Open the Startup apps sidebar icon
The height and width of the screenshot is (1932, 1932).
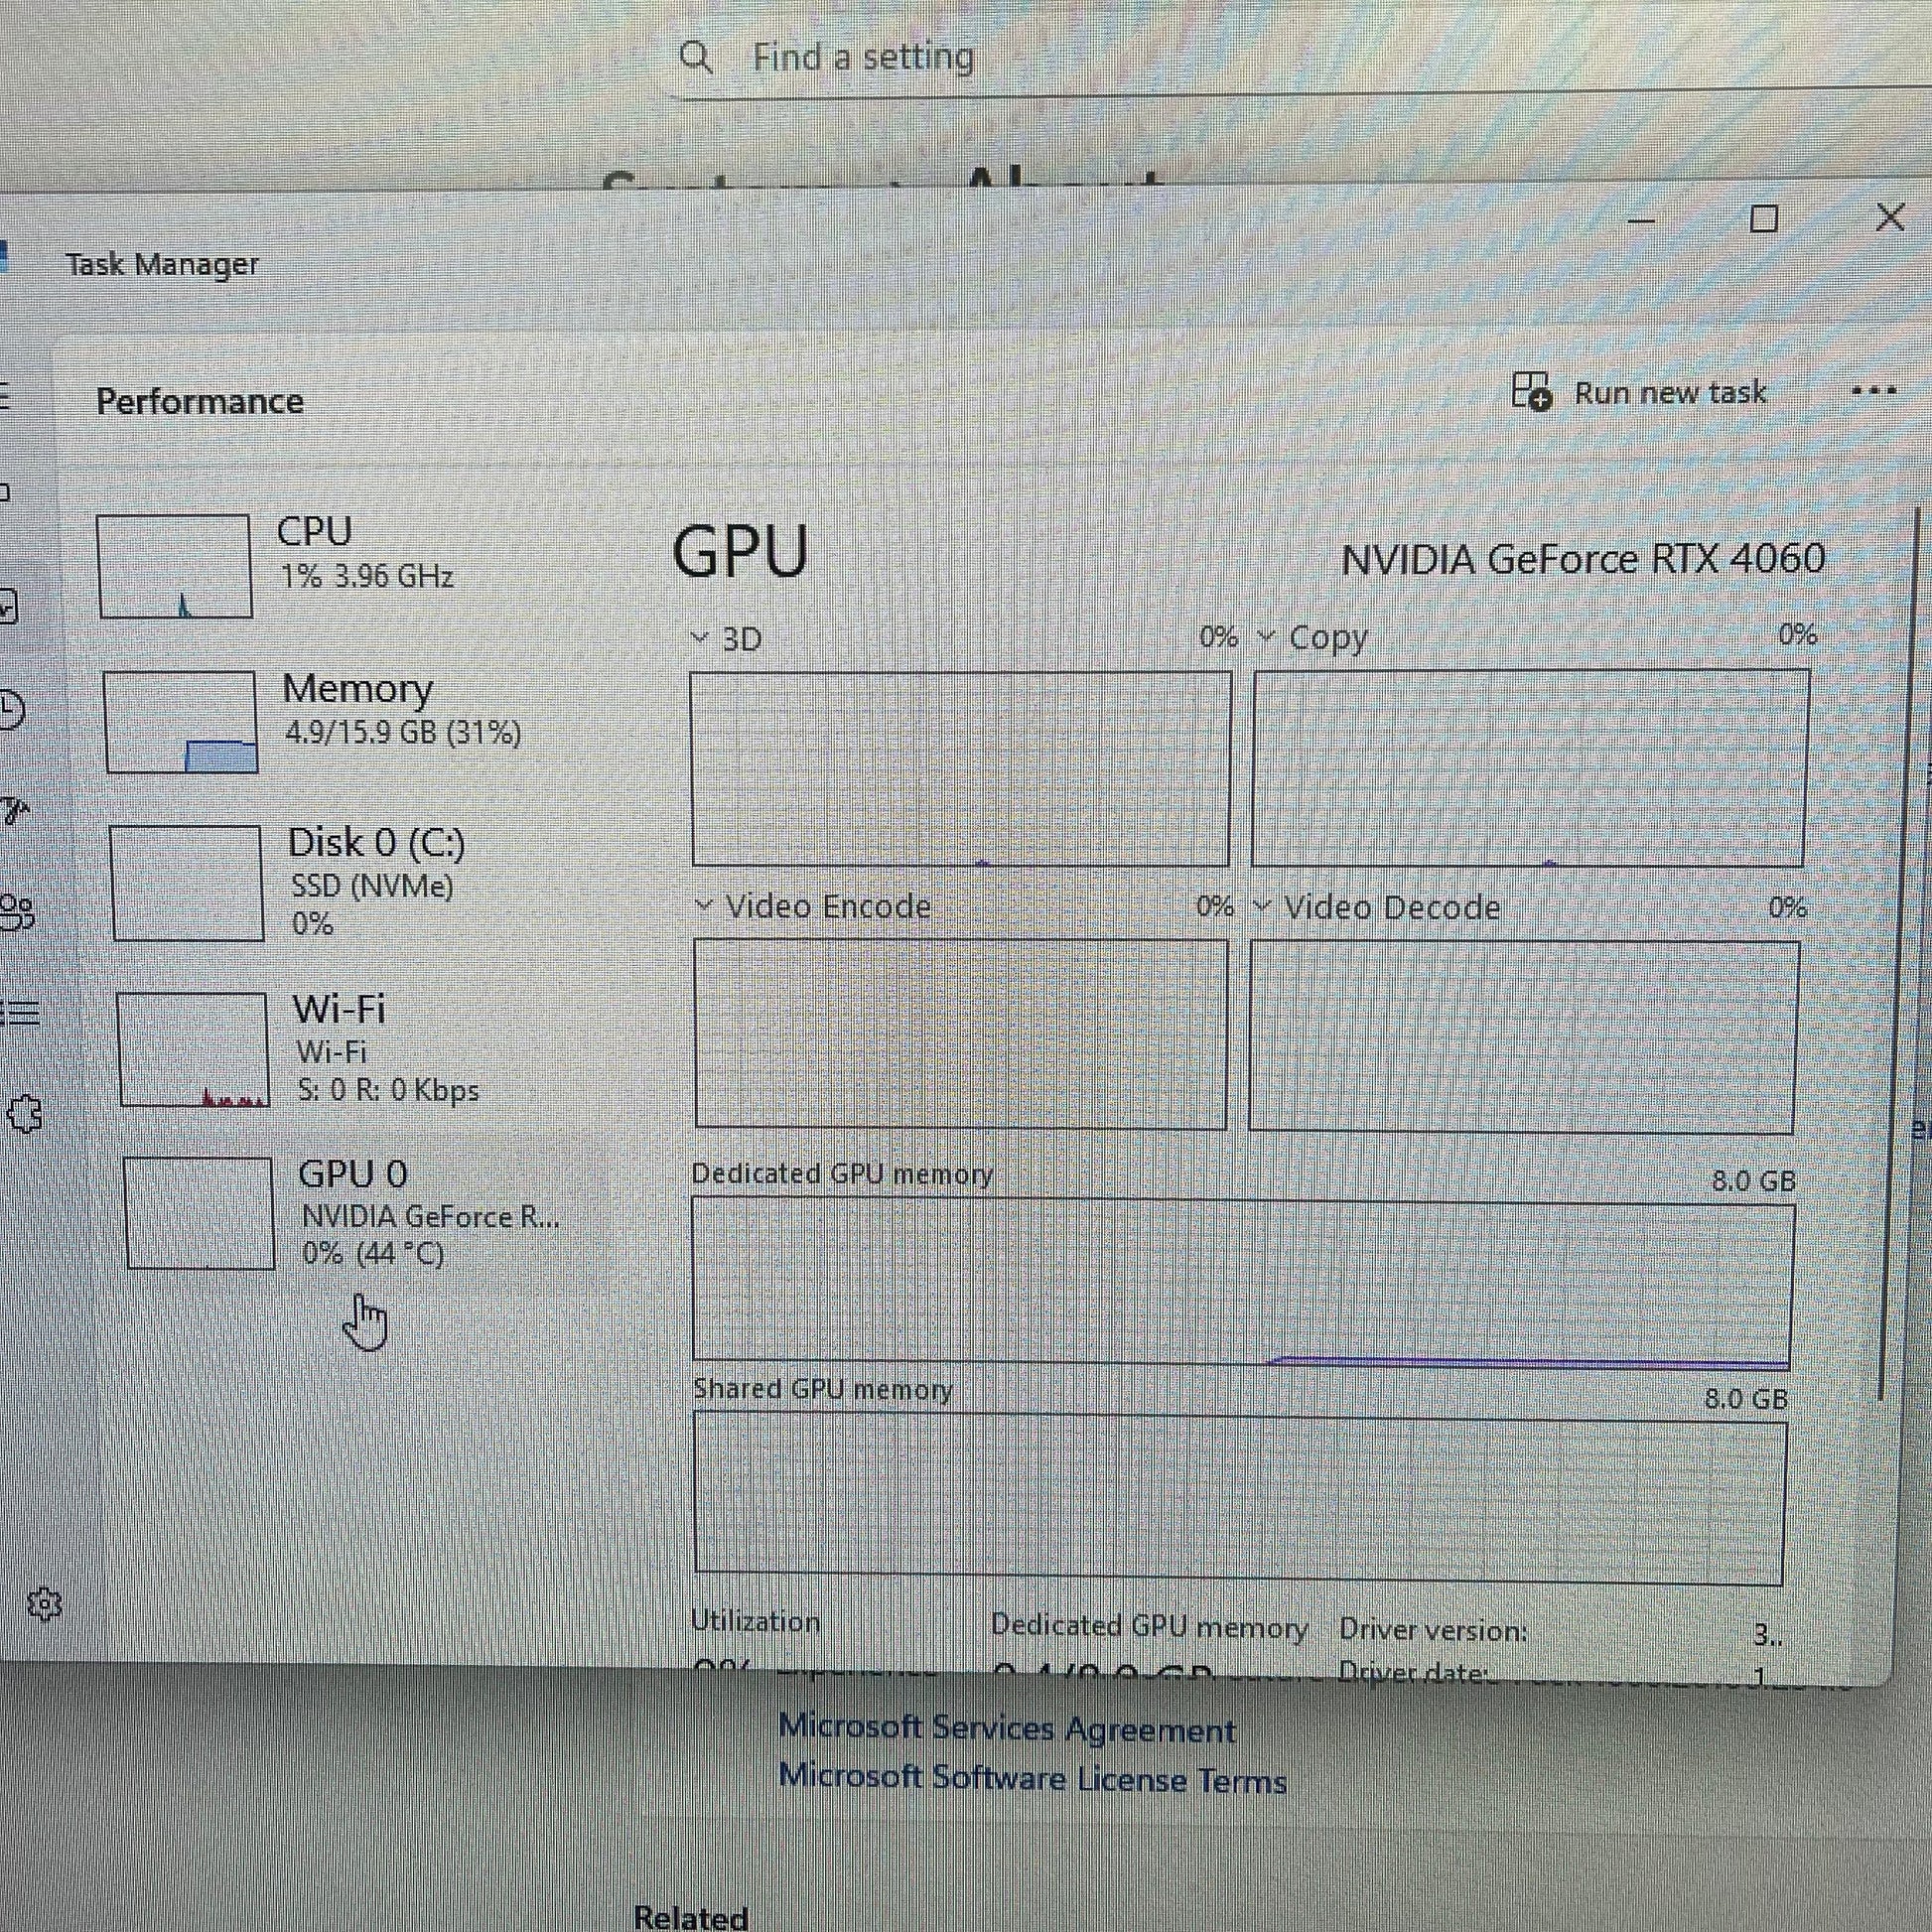coord(14,810)
